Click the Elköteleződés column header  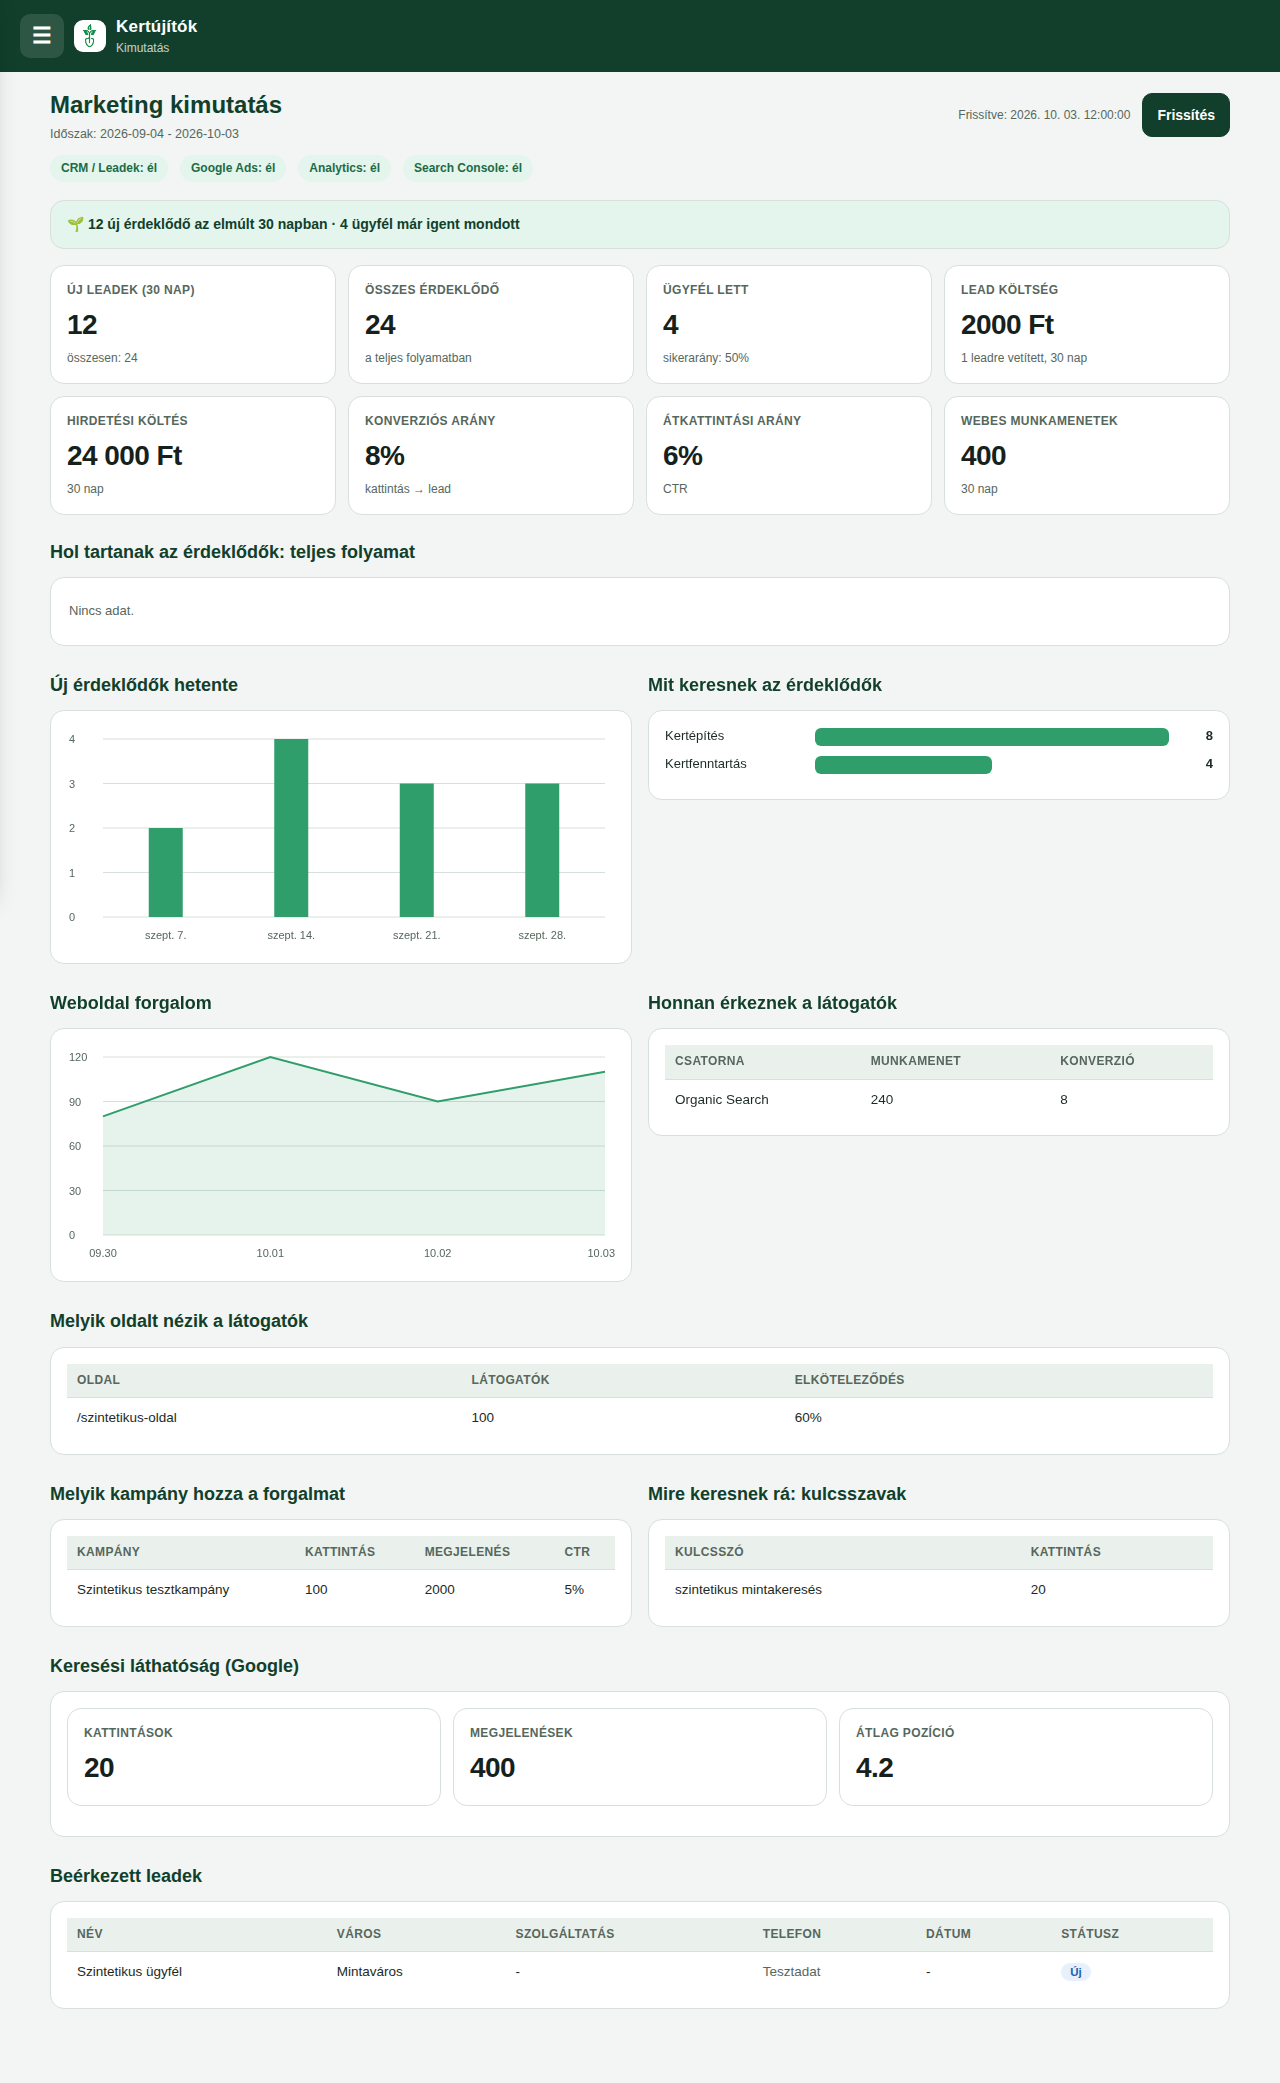point(849,1380)
